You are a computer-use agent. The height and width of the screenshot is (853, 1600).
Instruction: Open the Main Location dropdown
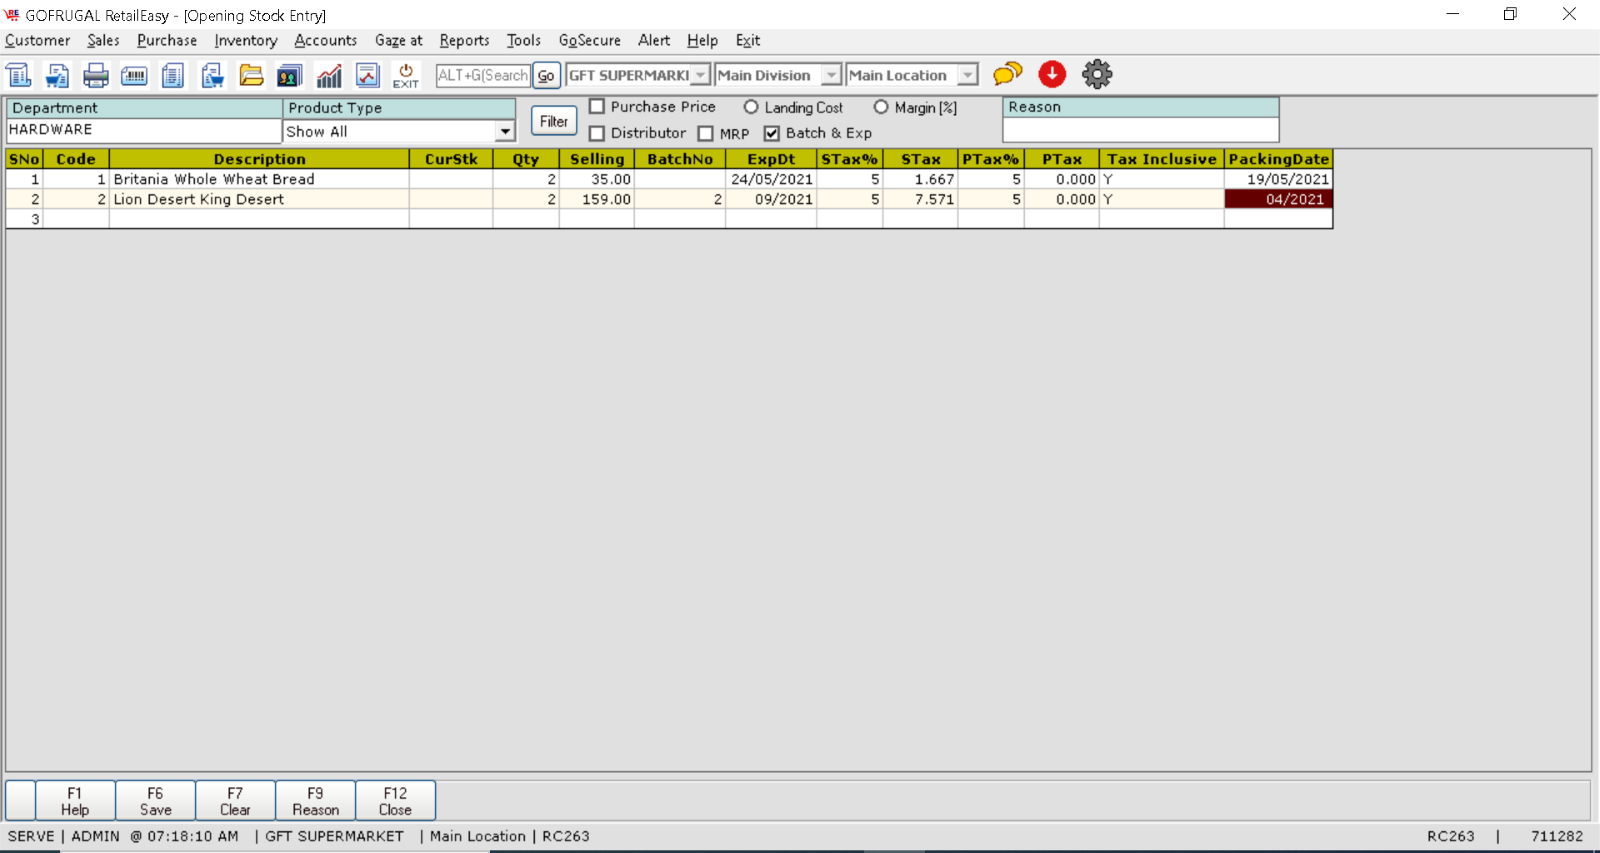967,75
